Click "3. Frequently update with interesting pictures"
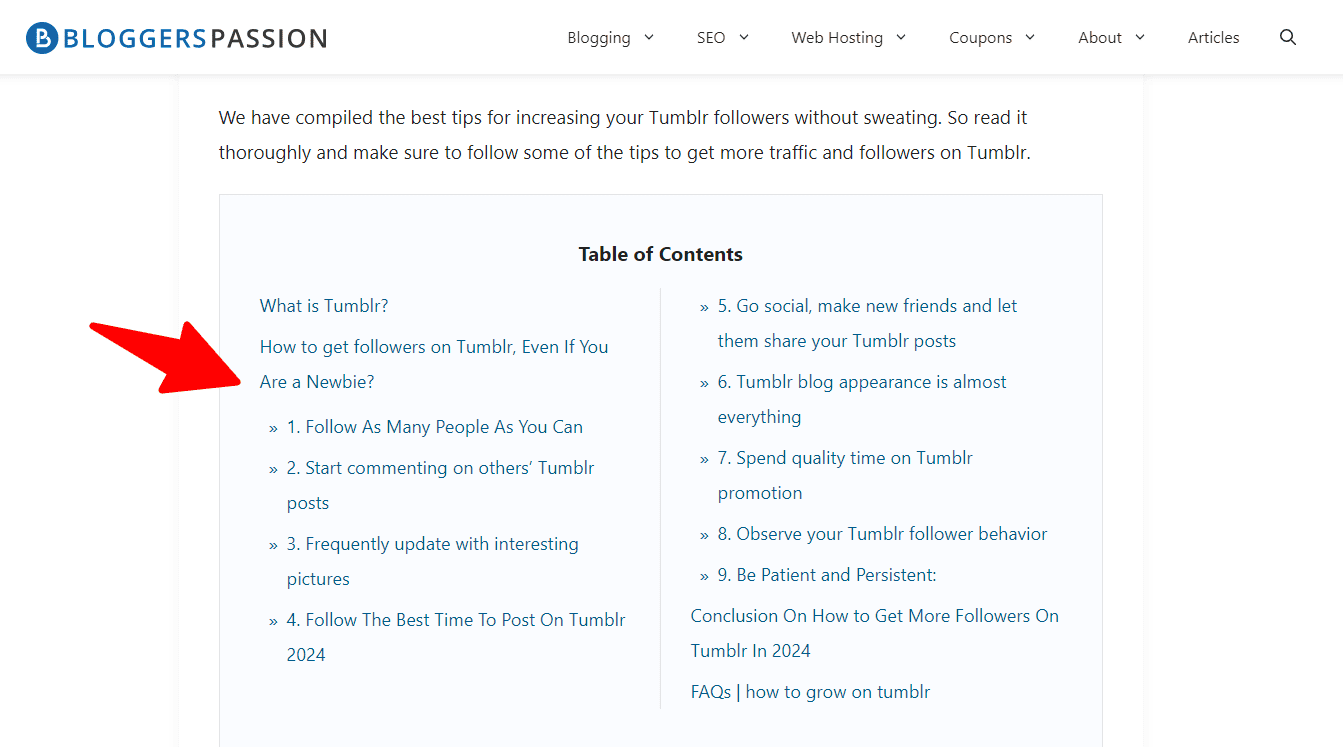 point(432,544)
